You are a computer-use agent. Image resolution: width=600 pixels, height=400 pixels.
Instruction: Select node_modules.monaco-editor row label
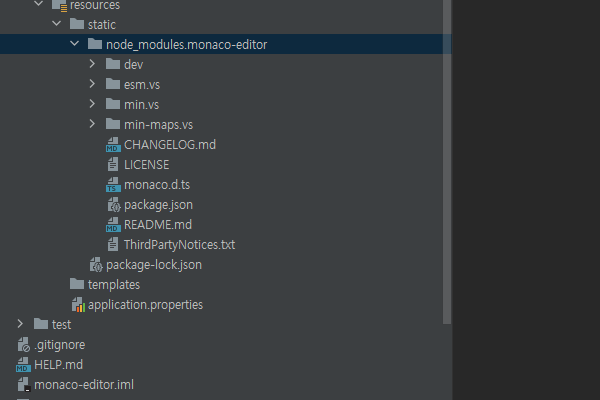186,45
